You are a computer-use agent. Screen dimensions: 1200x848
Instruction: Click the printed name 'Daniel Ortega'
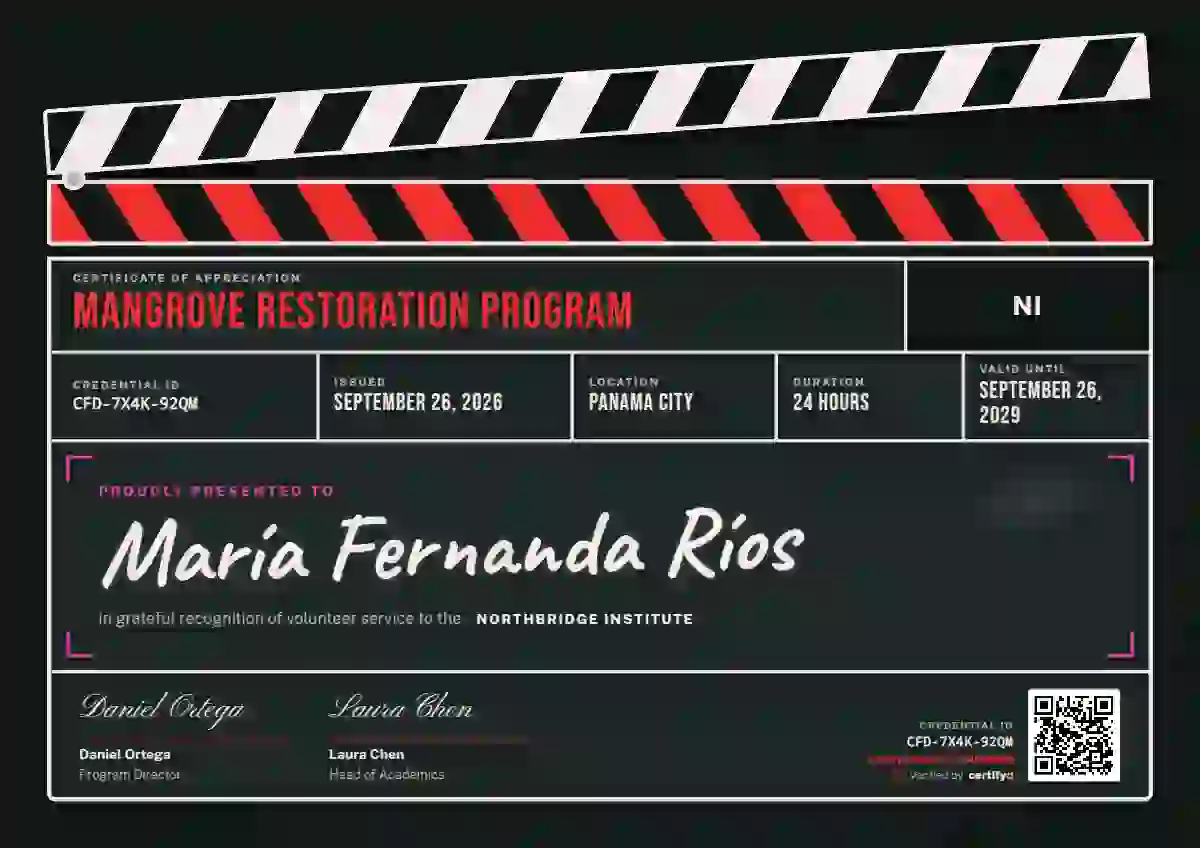coord(125,754)
